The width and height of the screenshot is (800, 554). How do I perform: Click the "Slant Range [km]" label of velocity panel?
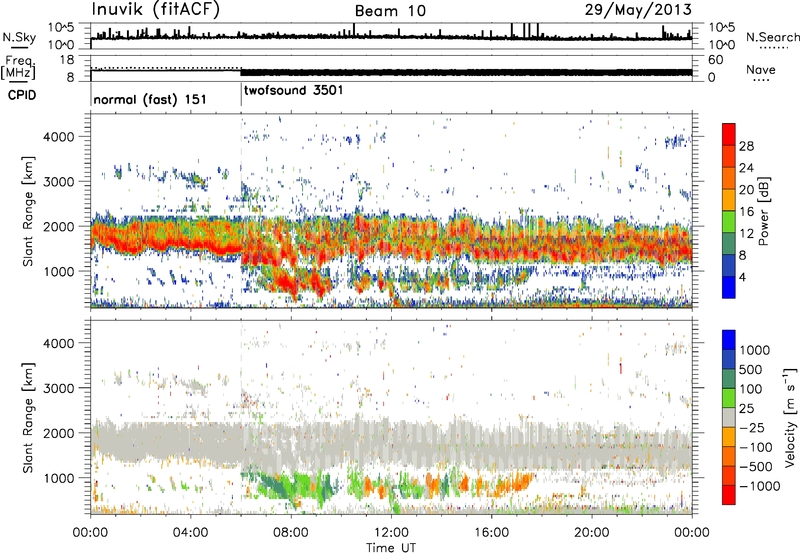tap(28, 418)
